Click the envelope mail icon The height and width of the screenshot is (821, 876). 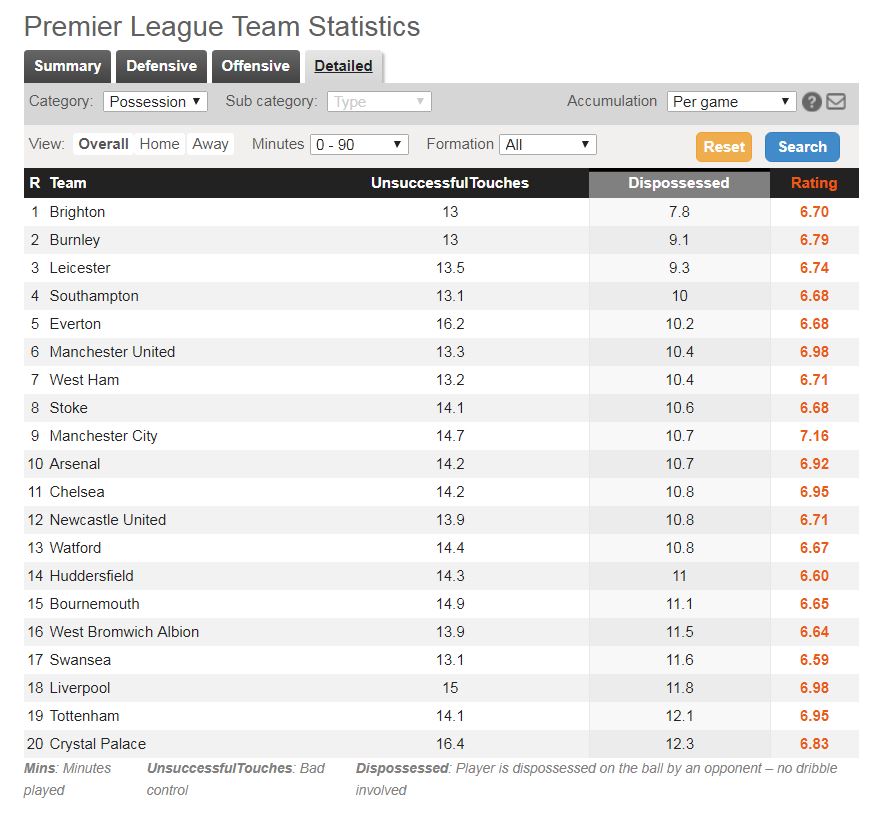836,102
